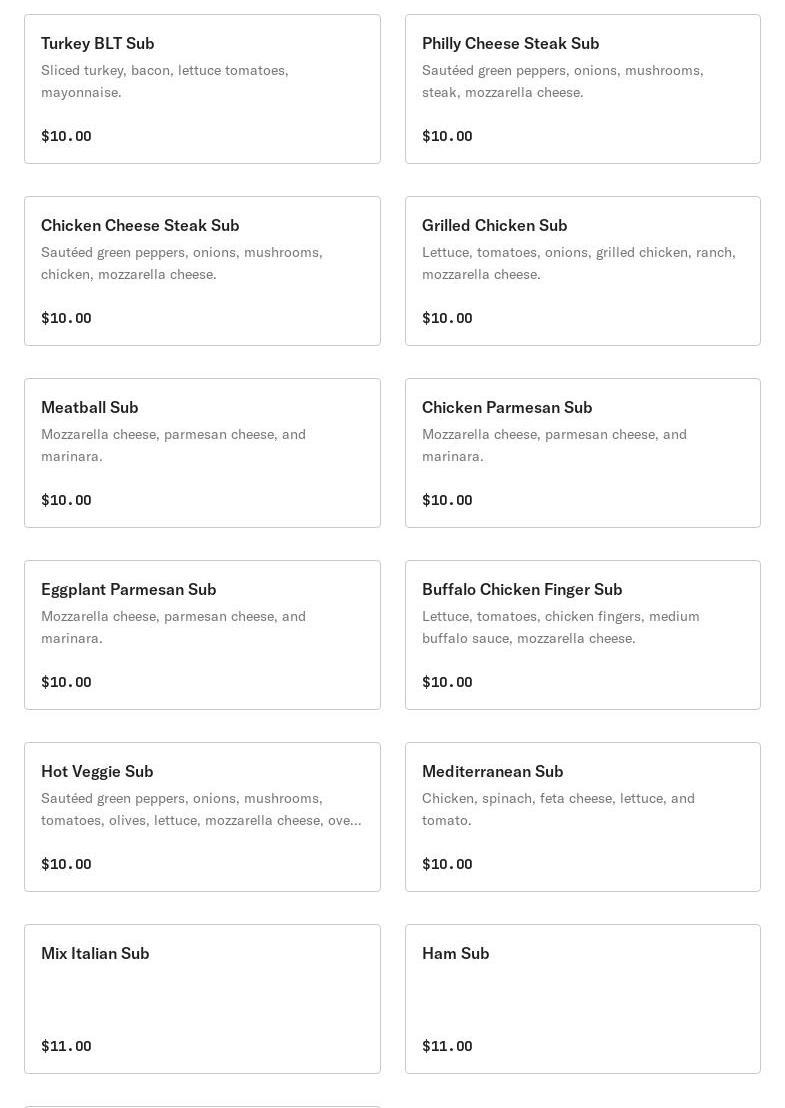
Task: Click the Grilled Chicken Sub ingredients text
Action: [x=578, y=263]
